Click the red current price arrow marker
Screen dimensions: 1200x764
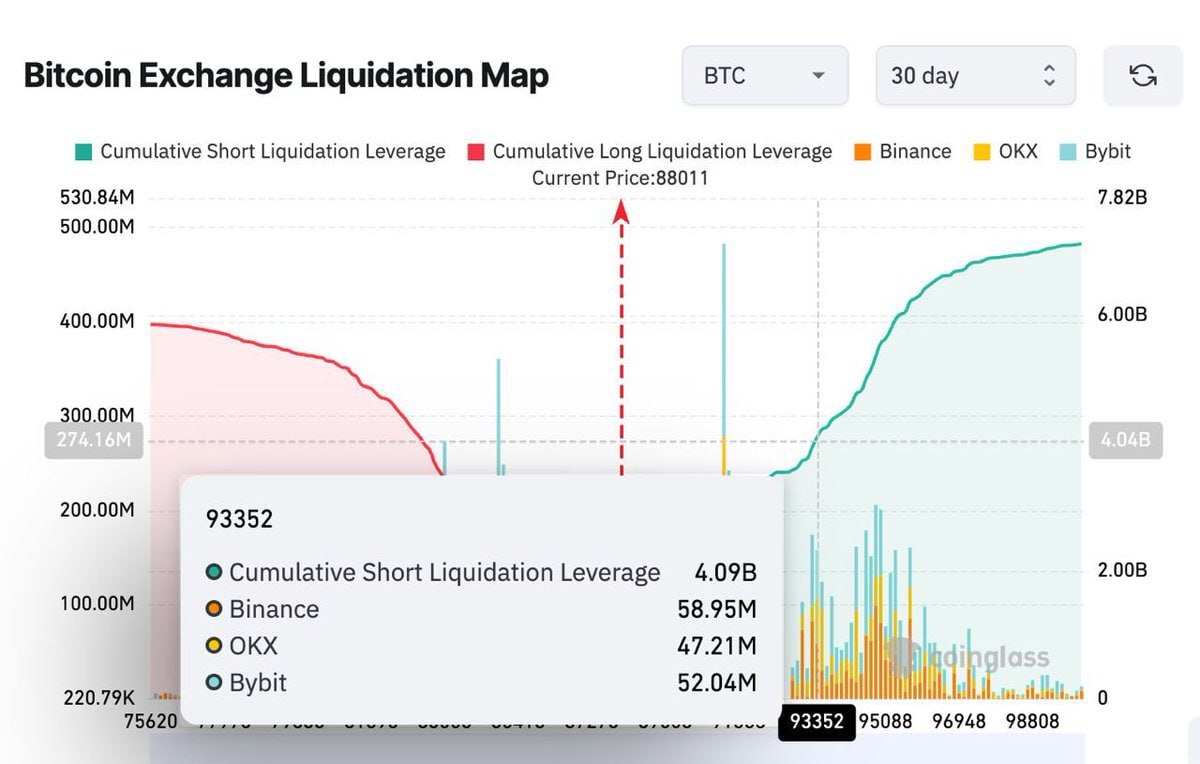click(x=621, y=211)
